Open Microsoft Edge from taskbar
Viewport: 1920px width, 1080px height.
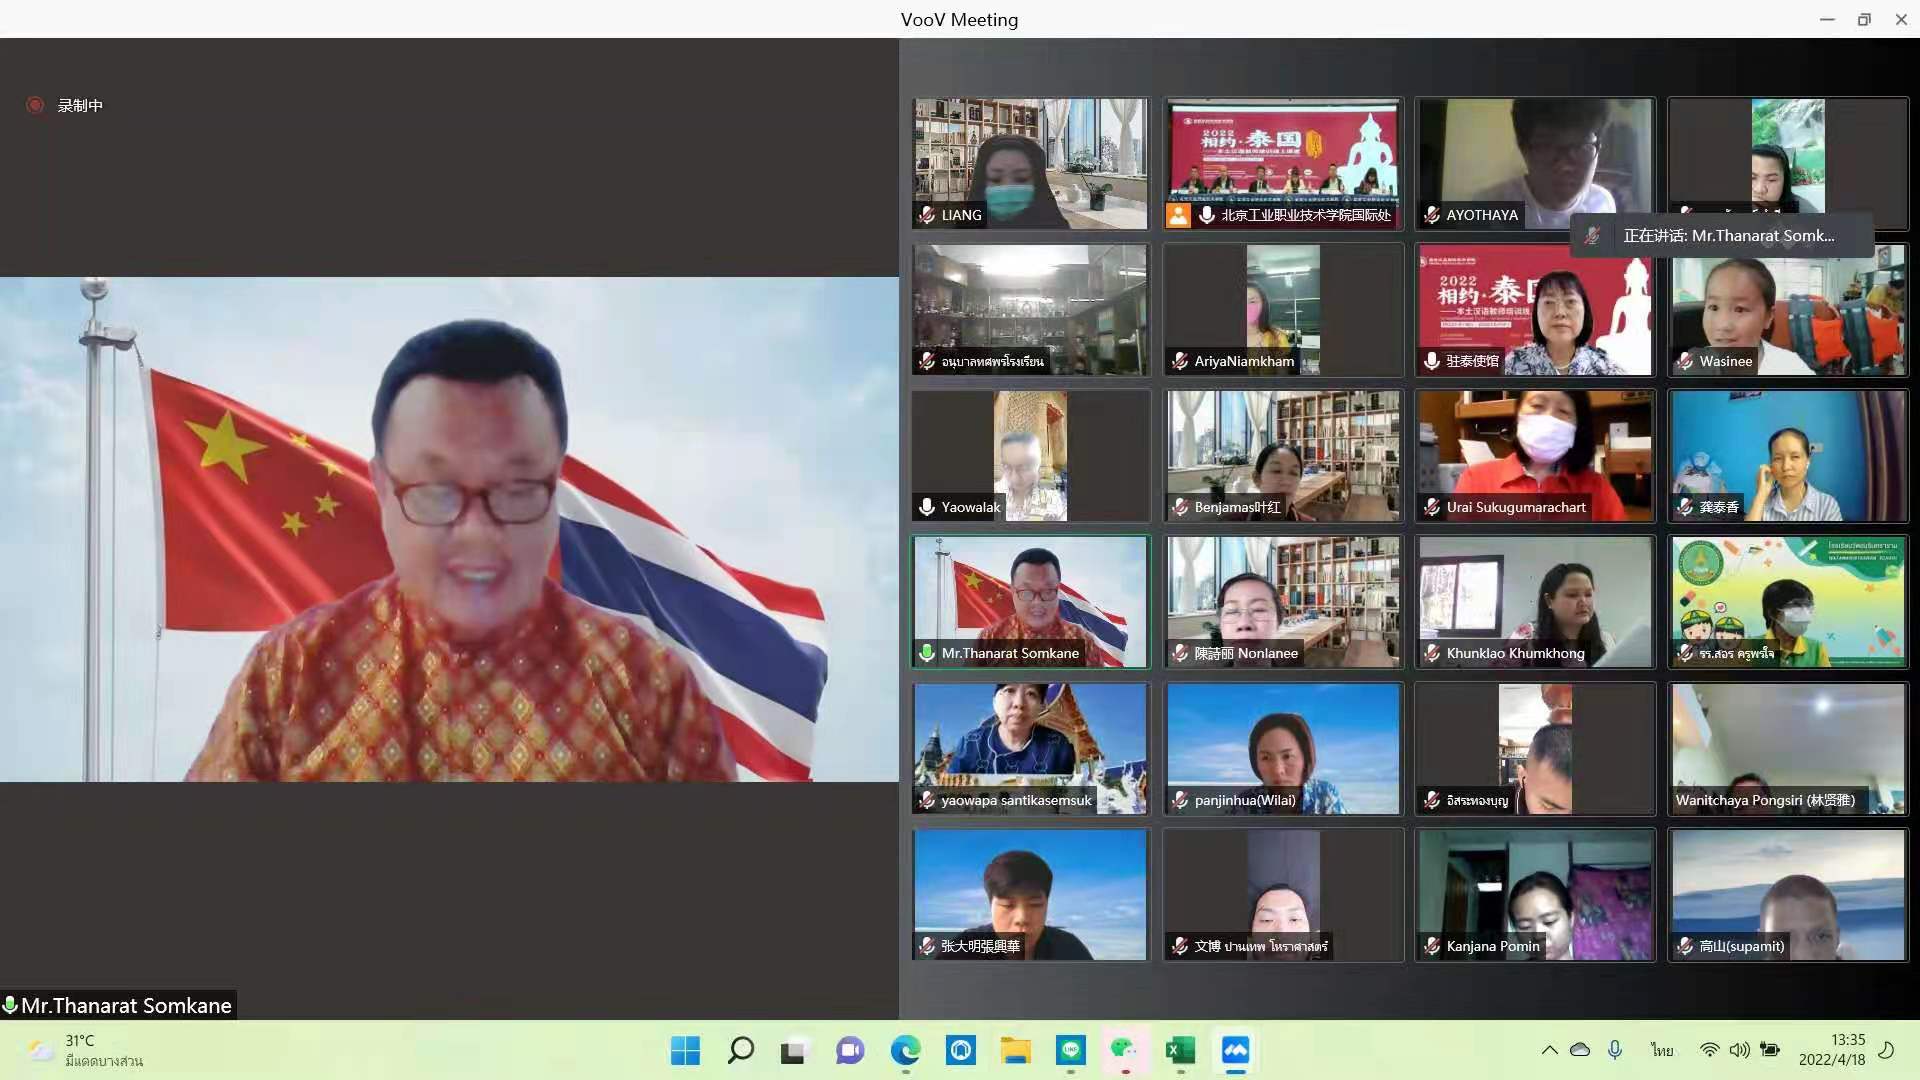pyautogui.click(x=905, y=1050)
